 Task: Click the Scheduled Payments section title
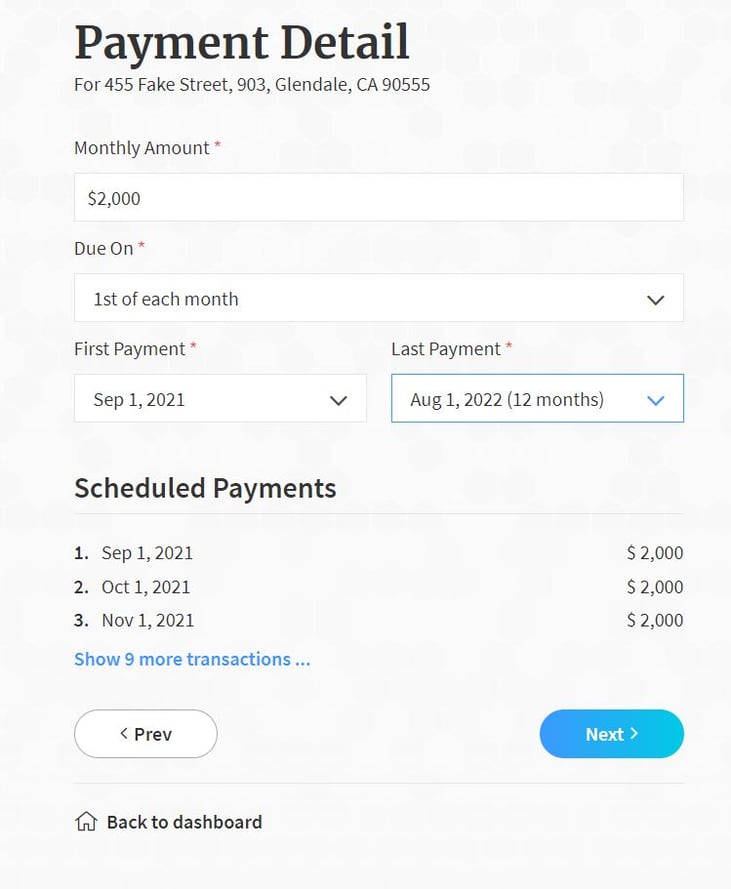coord(204,488)
